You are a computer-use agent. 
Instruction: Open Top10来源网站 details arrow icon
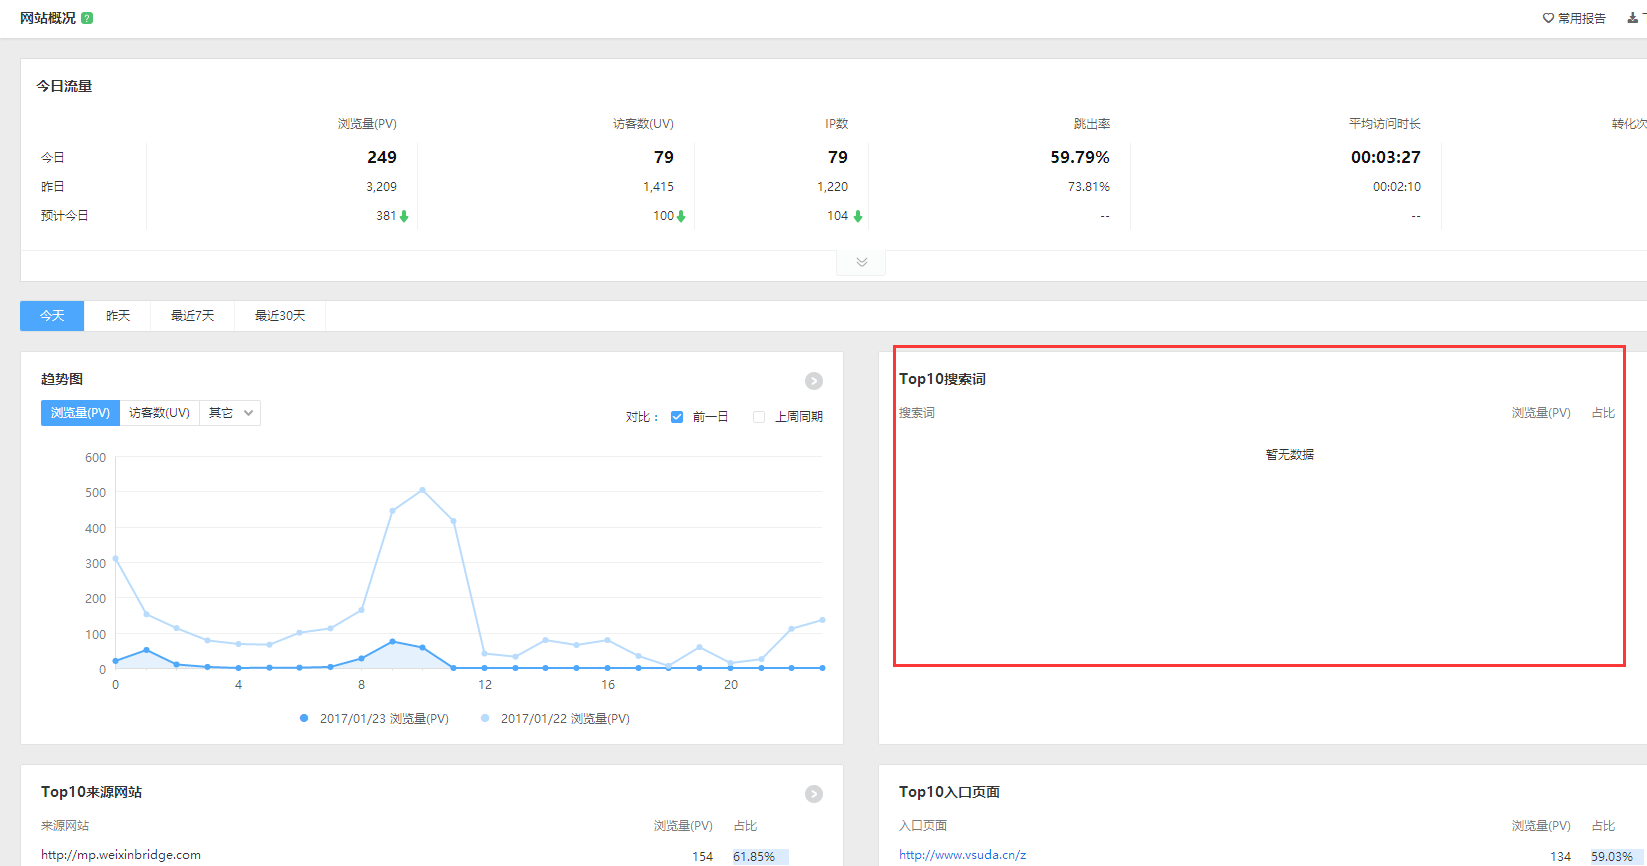tap(814, 794)
